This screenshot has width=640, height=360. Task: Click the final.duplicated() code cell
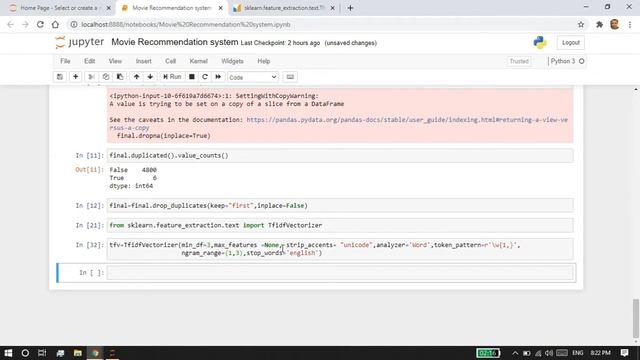coord(340,156)
